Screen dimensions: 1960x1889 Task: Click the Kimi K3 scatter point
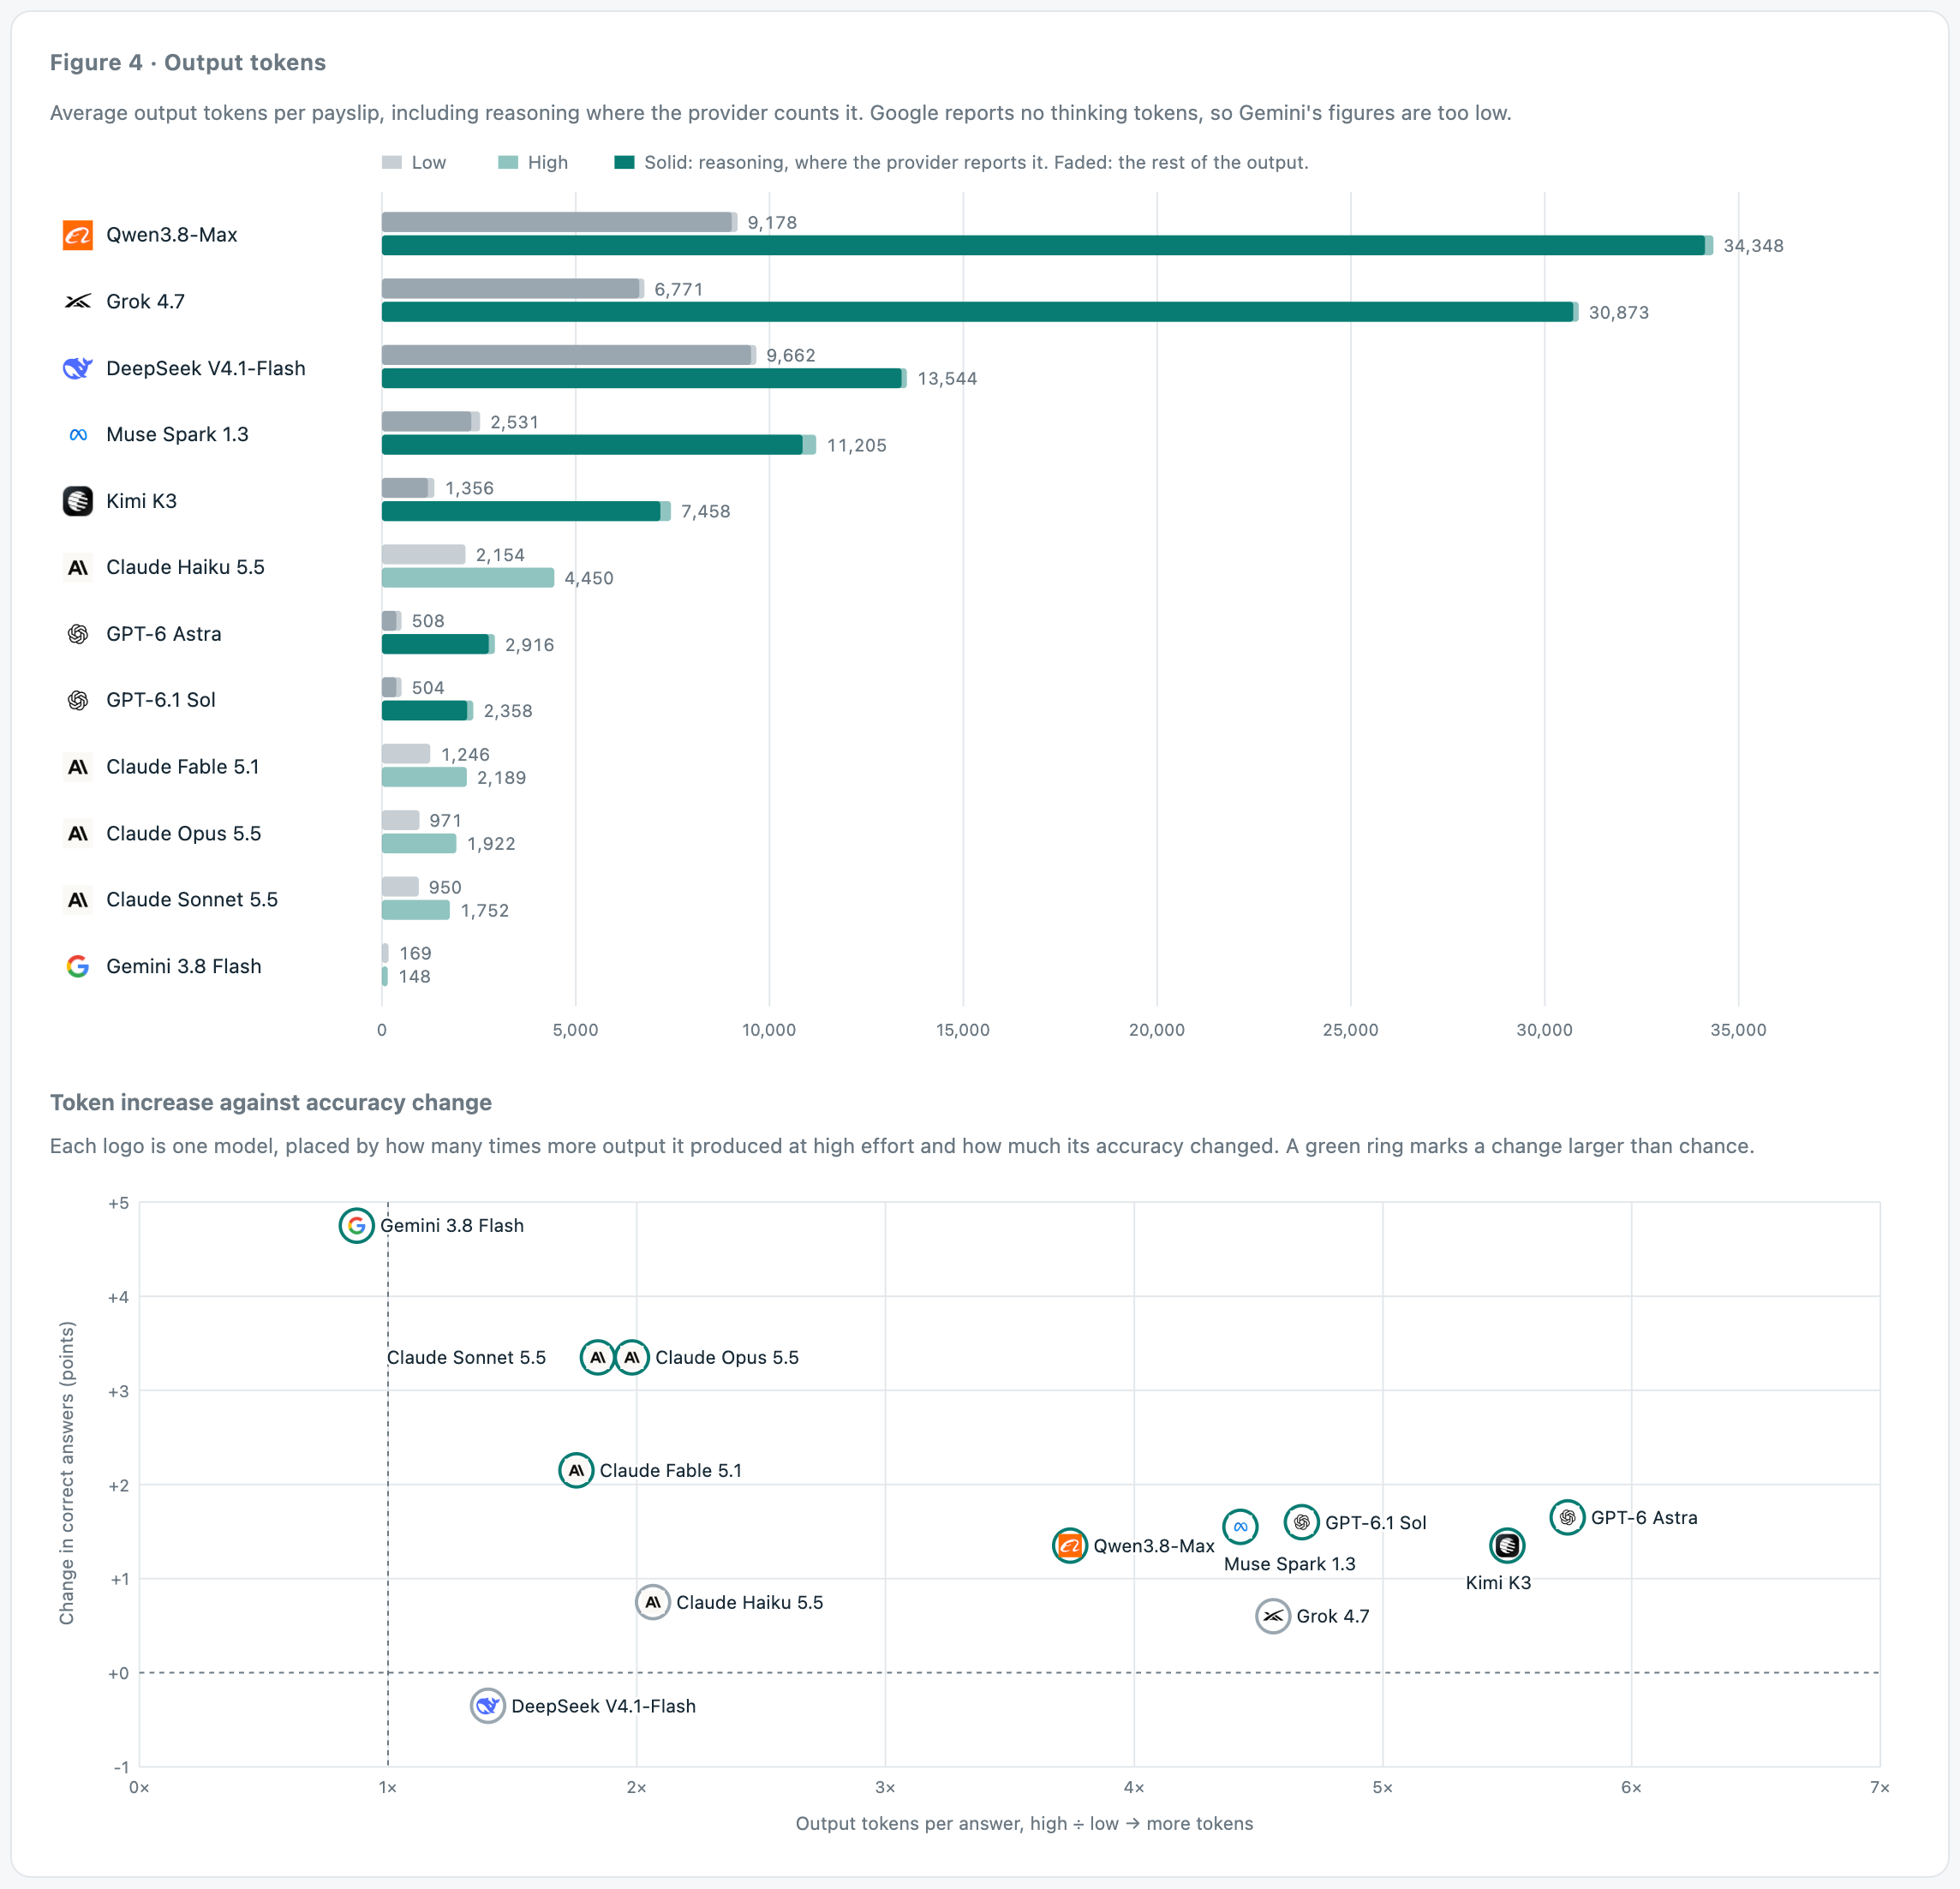pos(1507,1545)
